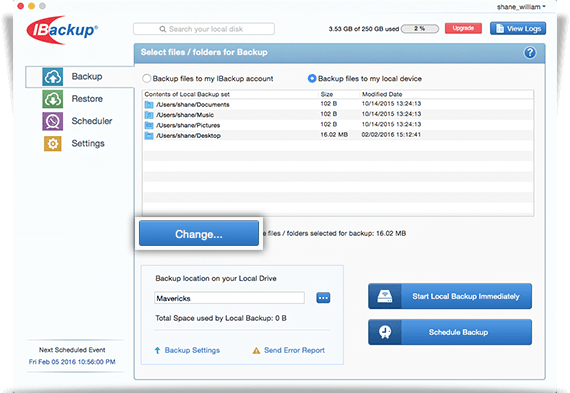570x393 pixels.
Task: Select Backup files to my IBackup account
Action: point(146,79)
